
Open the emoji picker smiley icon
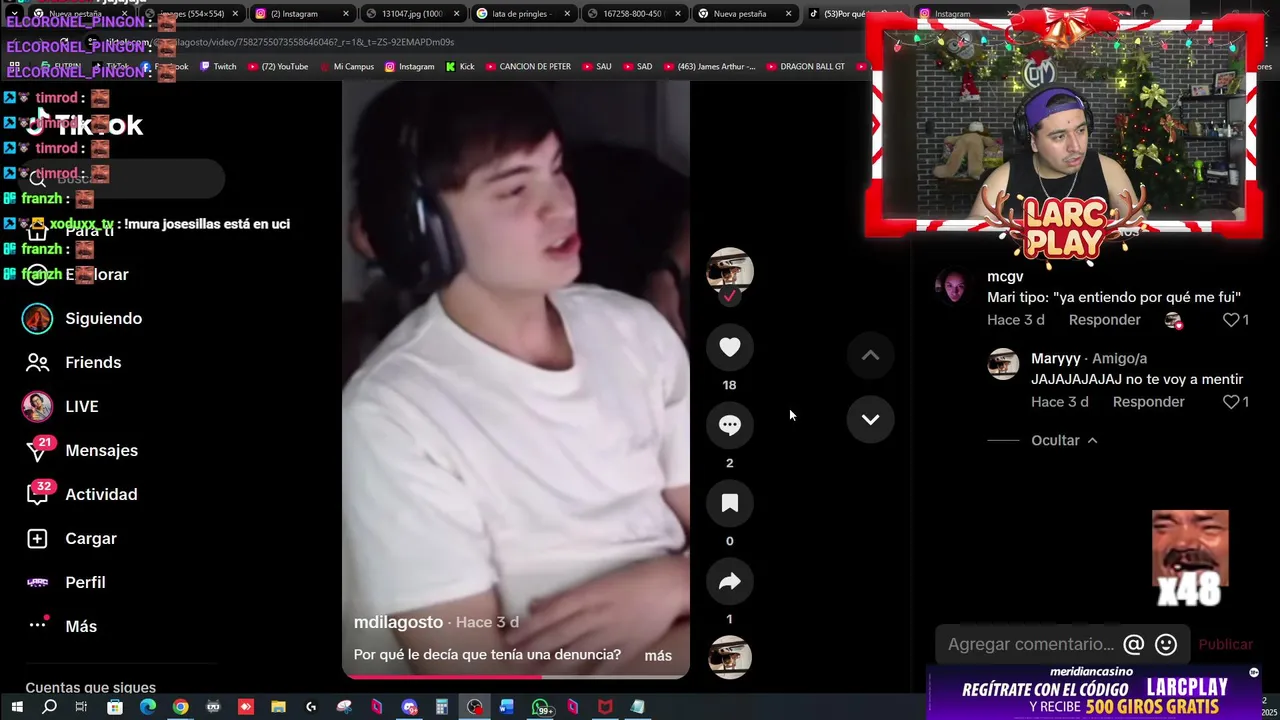click(1166, 645)
